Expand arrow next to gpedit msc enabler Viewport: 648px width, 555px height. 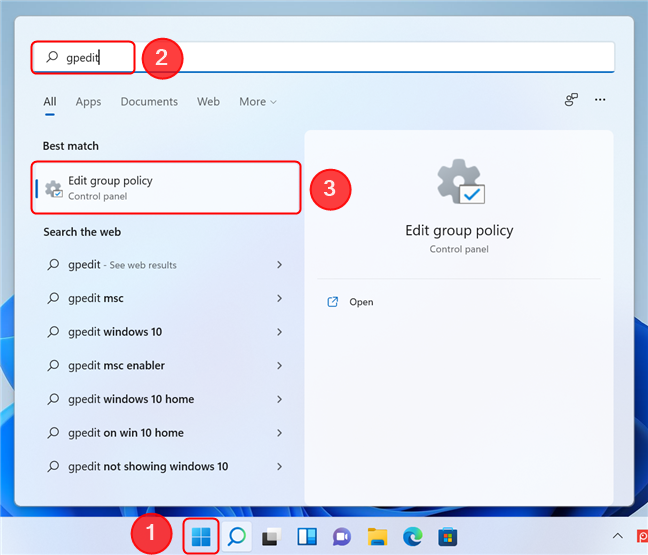tap(280, 365)
